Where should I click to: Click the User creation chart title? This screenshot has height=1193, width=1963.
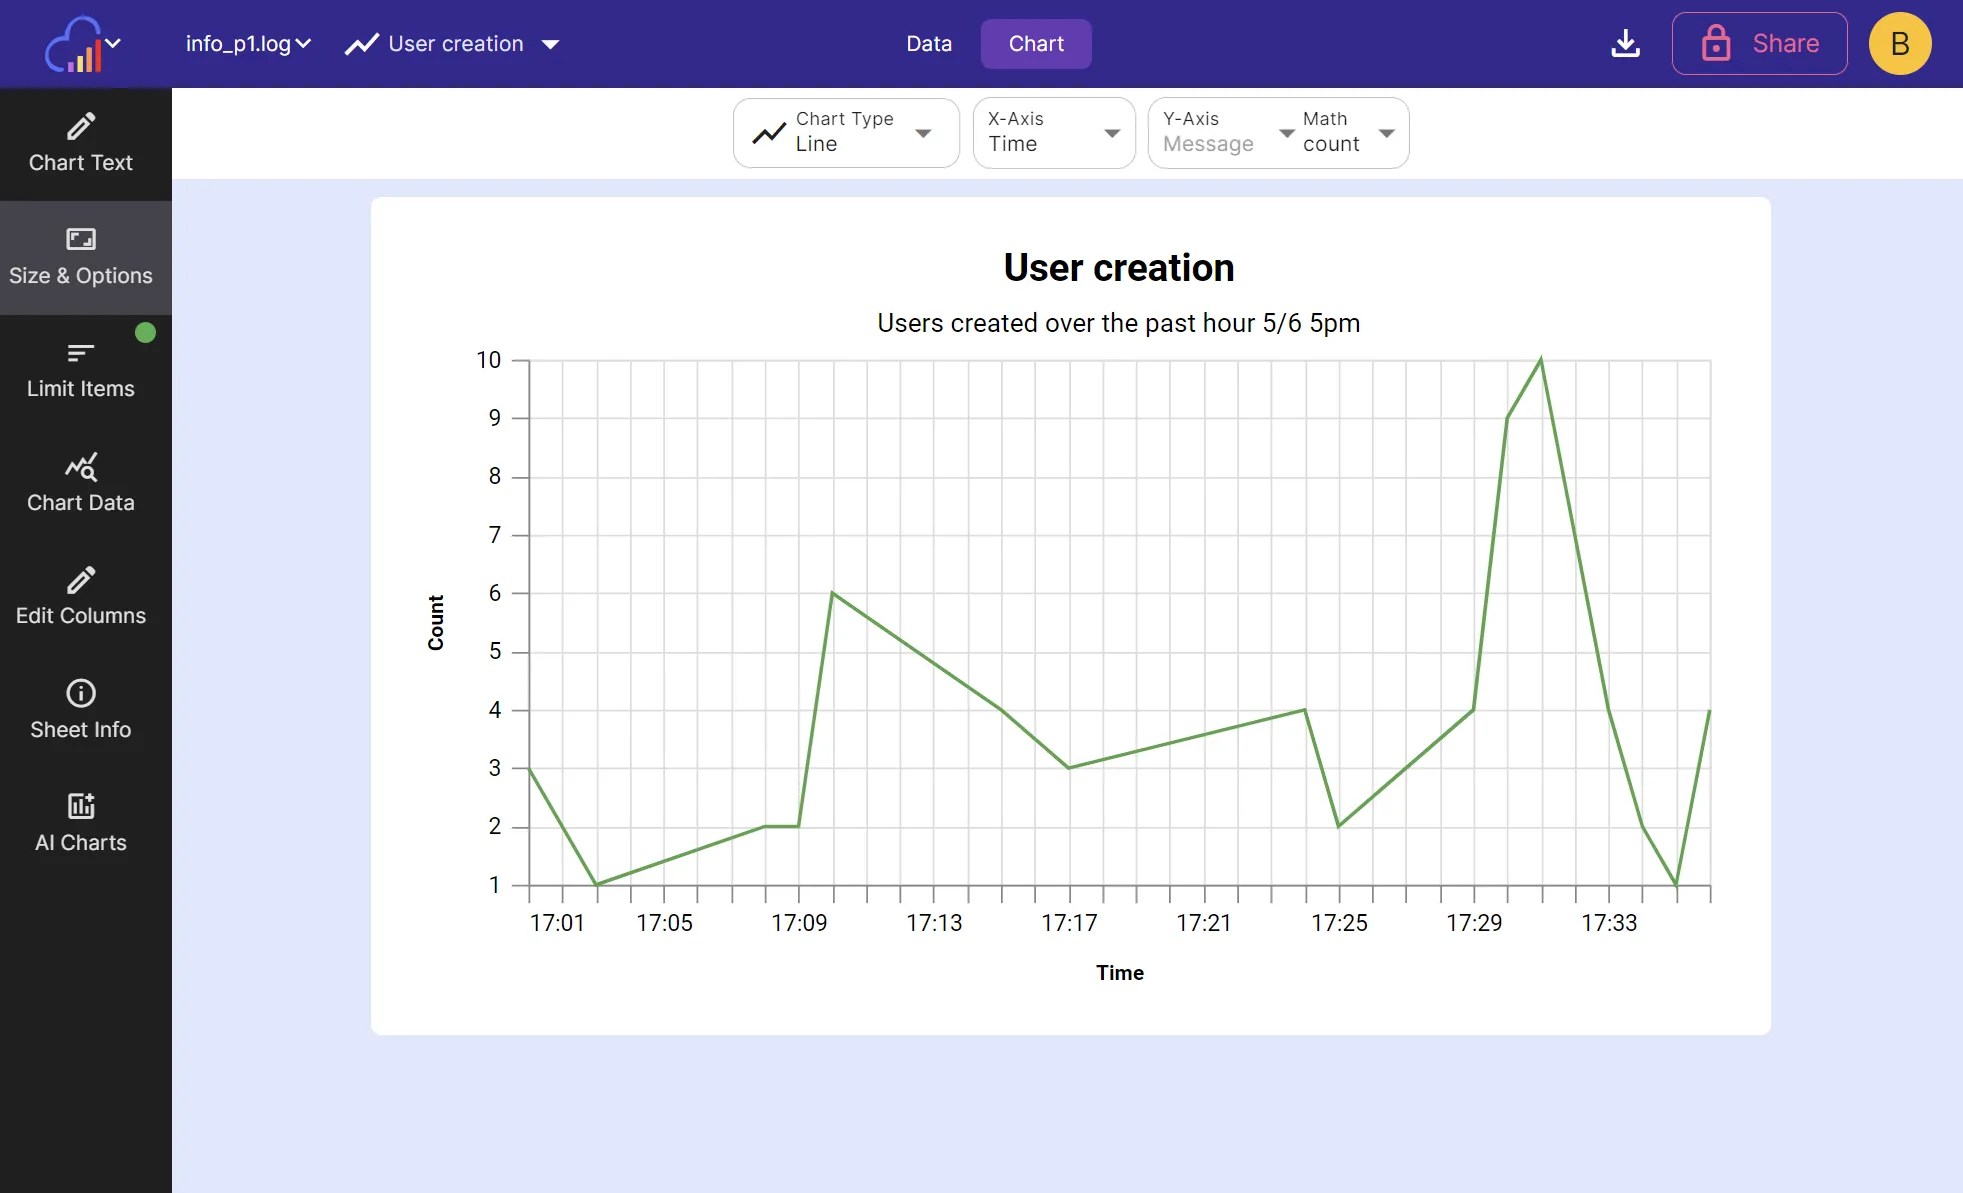click(1118, 268)
